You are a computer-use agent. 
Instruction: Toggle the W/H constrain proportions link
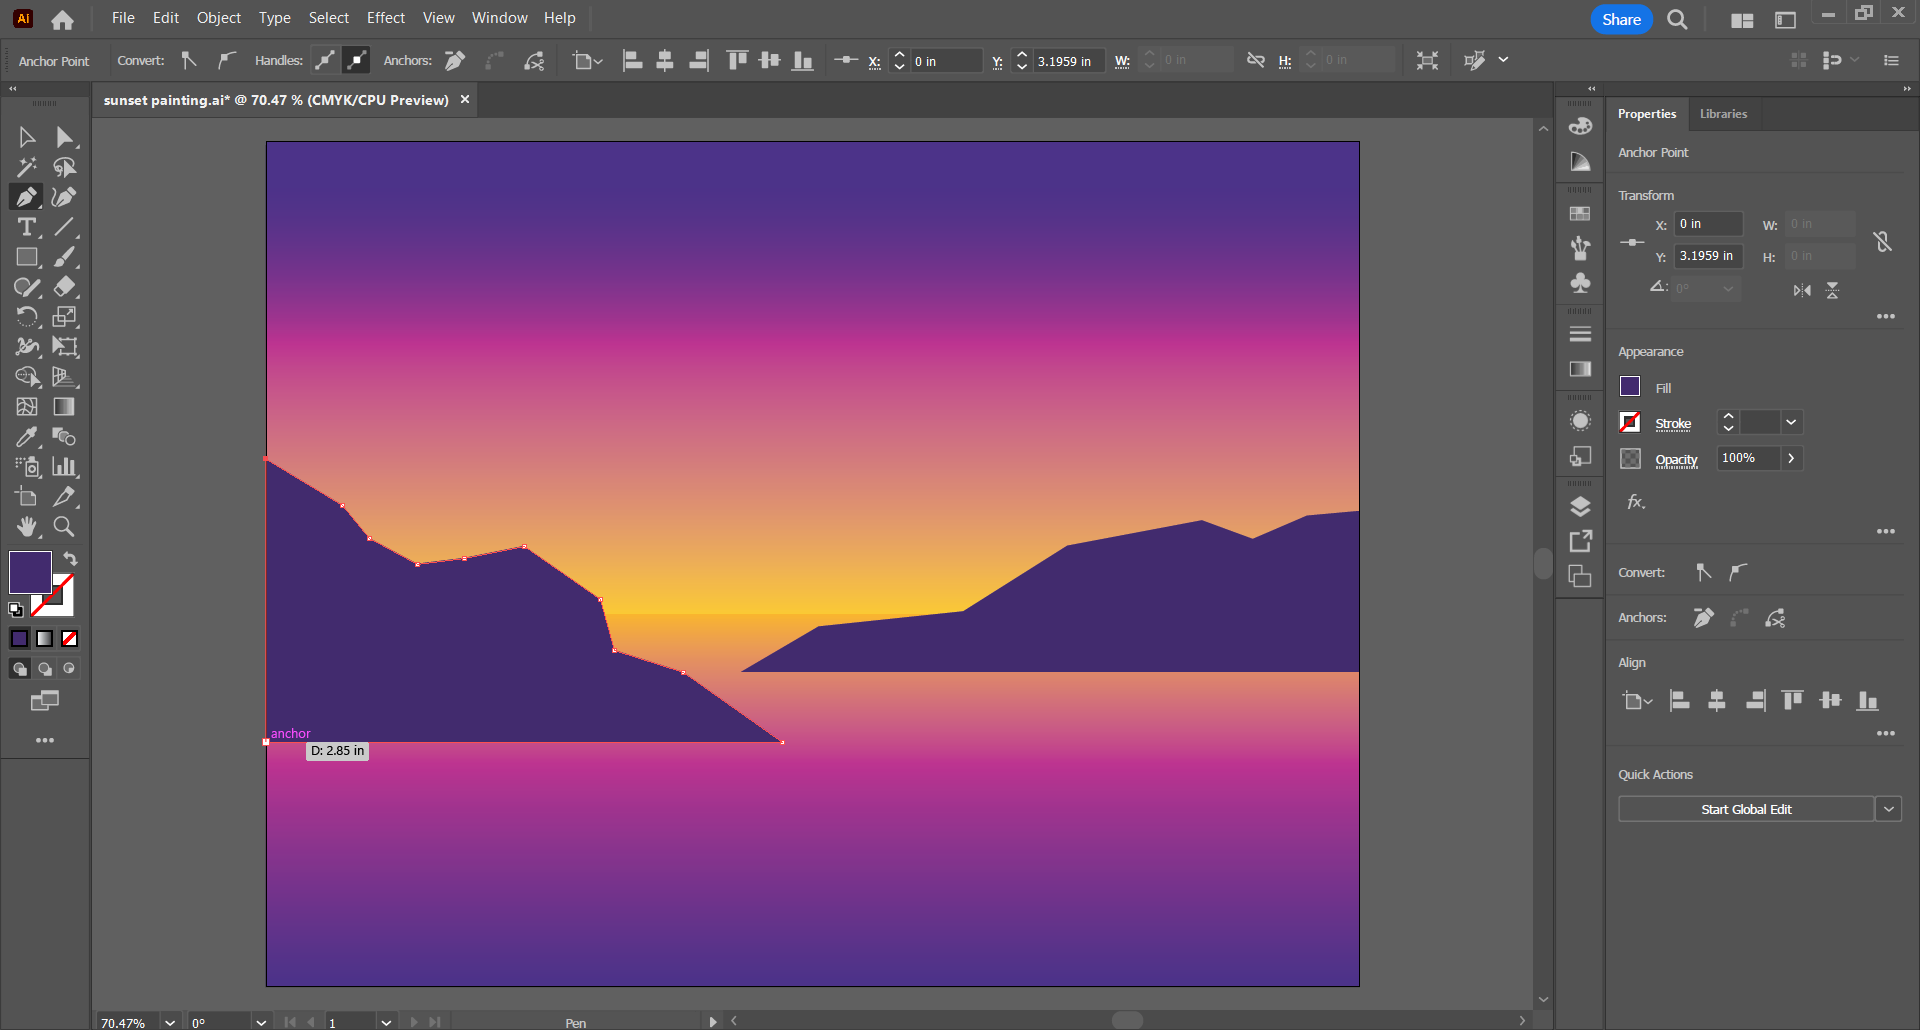click(x=1884, y=240)
